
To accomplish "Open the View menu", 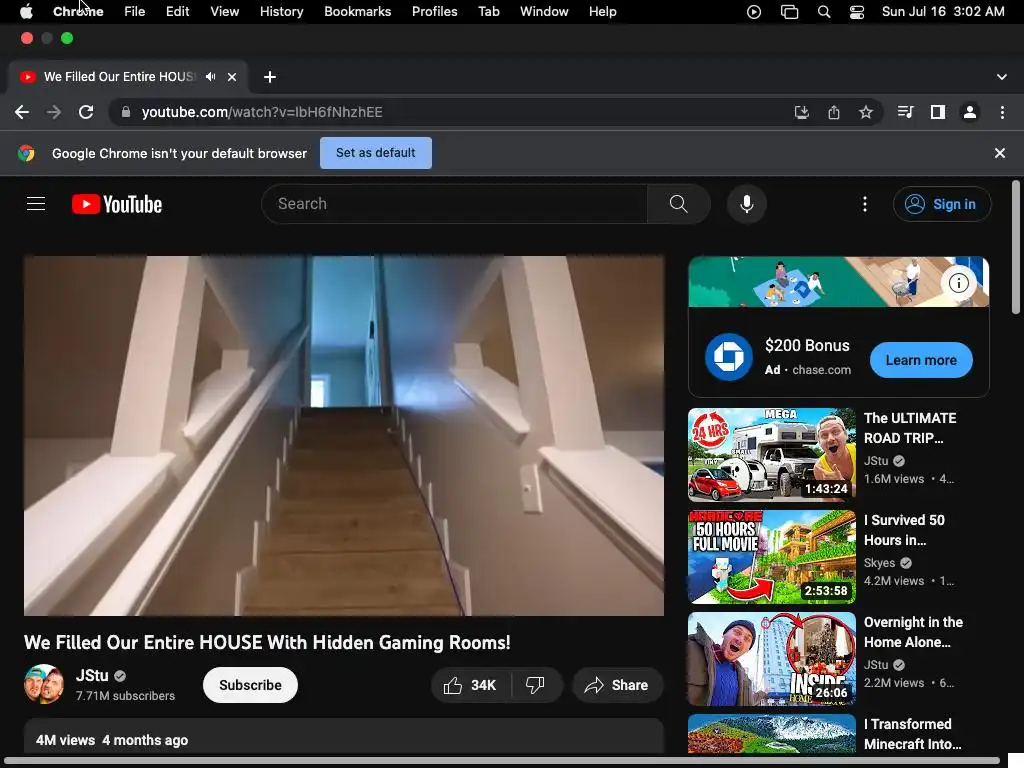I will (224, 12).
